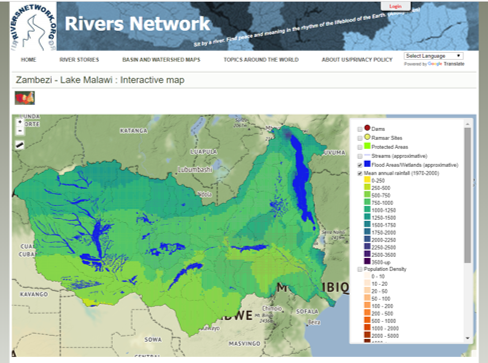Click the RiversNetwork.org logo

(x=33, y=27)
